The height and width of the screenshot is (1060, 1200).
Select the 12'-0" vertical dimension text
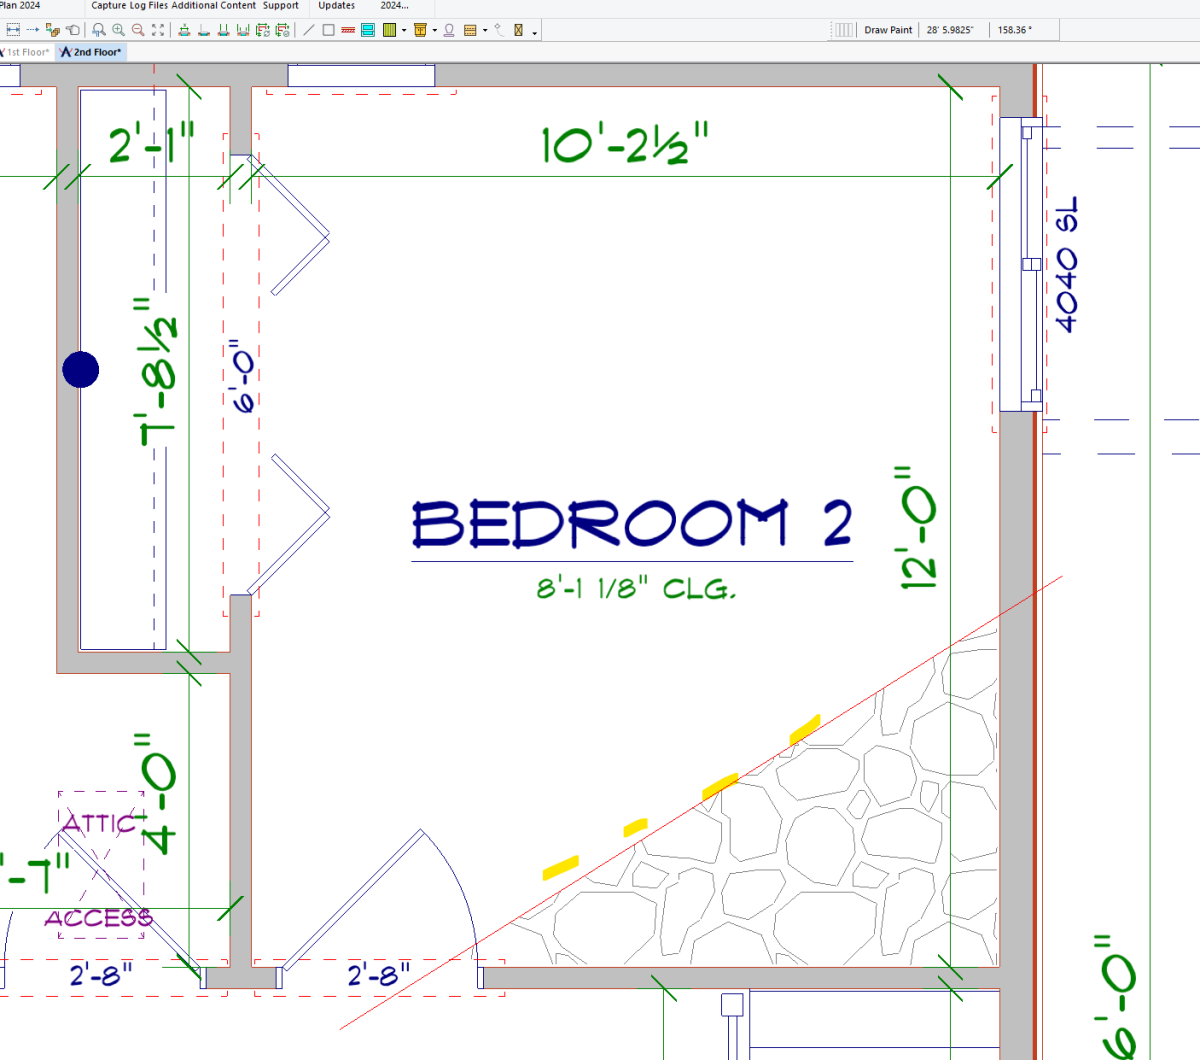coord(917,527)
